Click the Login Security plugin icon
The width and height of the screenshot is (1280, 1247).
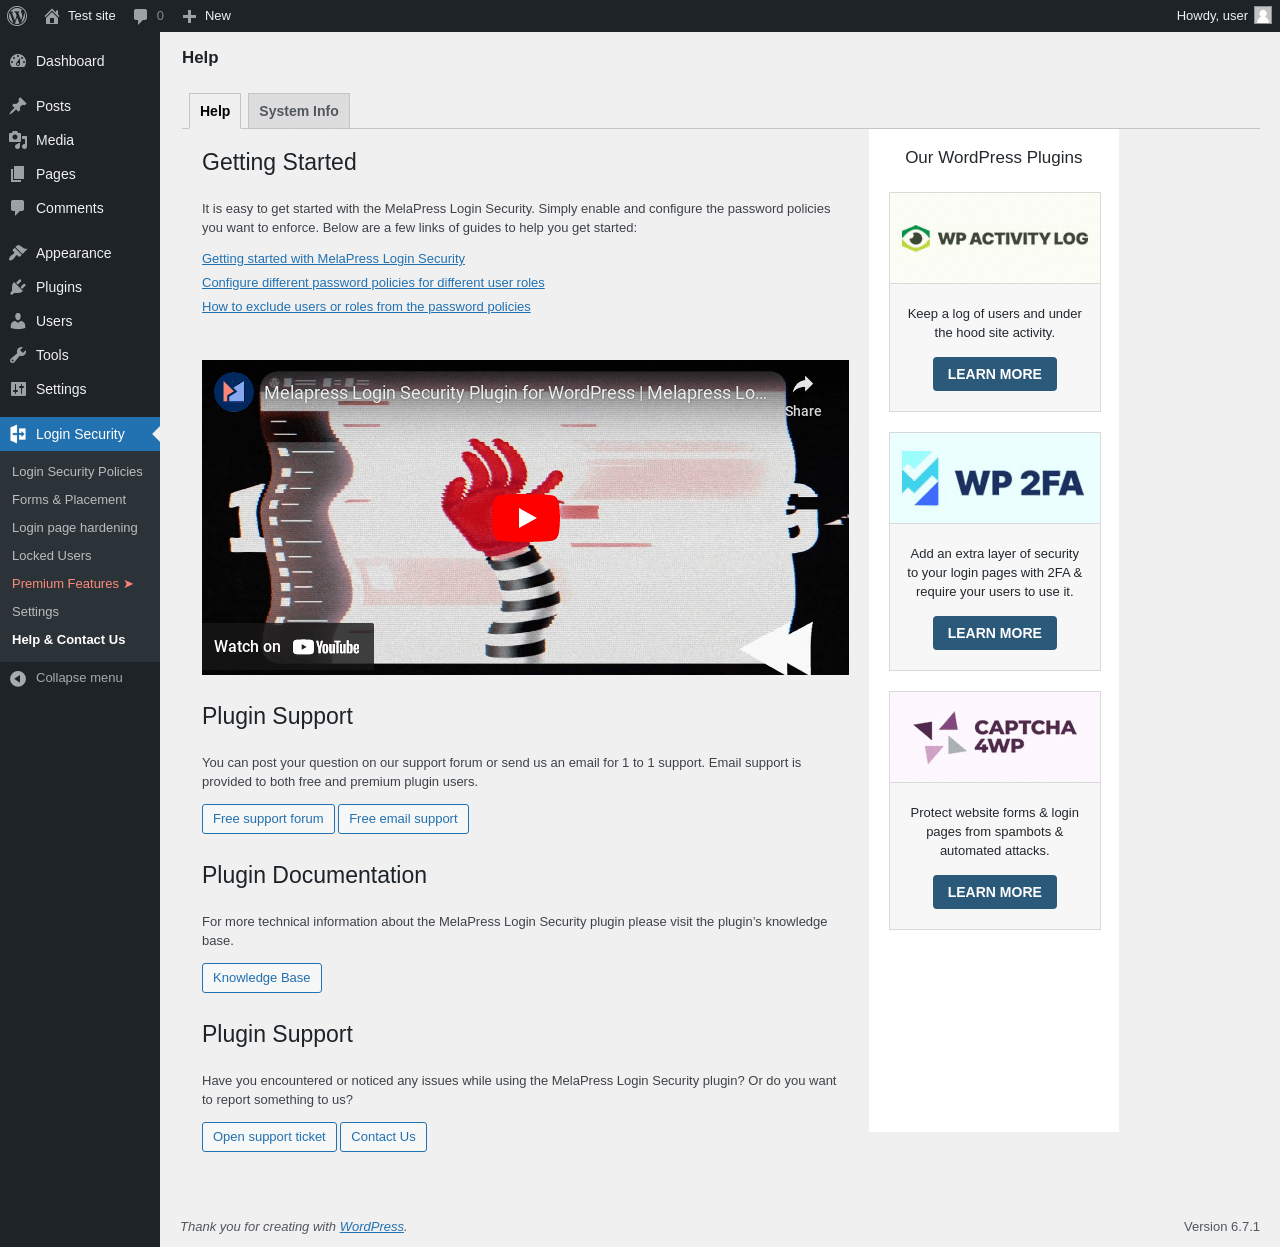[x=18, y=434]
